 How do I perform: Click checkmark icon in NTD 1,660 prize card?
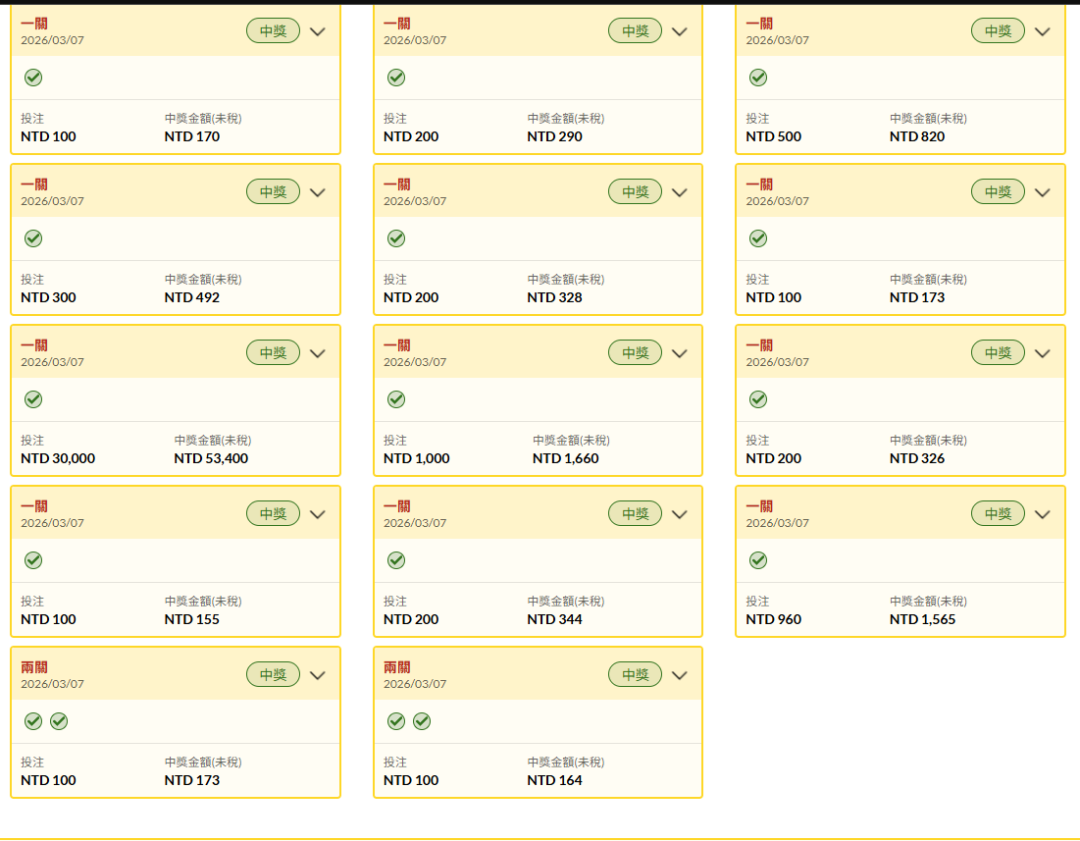tap(396, 399)
